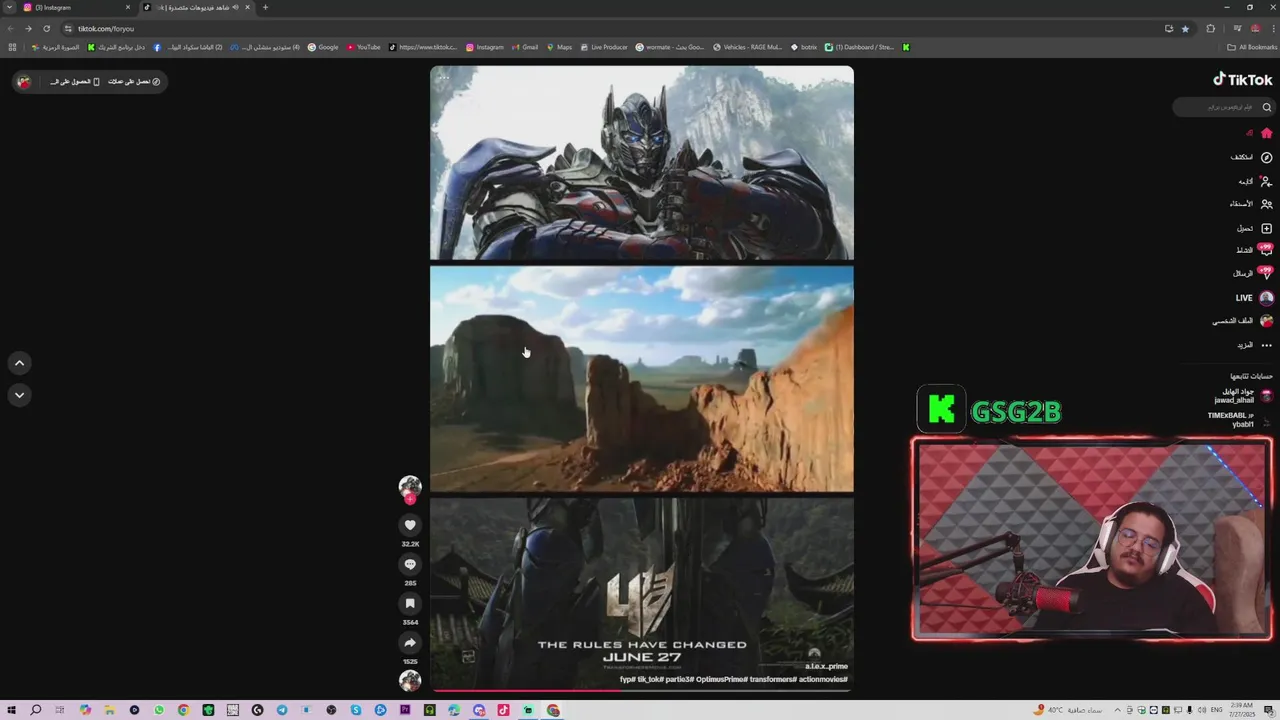Viewport: 1280px width, 720px height.
Task: Open Activity notifications with 99+ badge
Action: click(x=1266, y=250)
